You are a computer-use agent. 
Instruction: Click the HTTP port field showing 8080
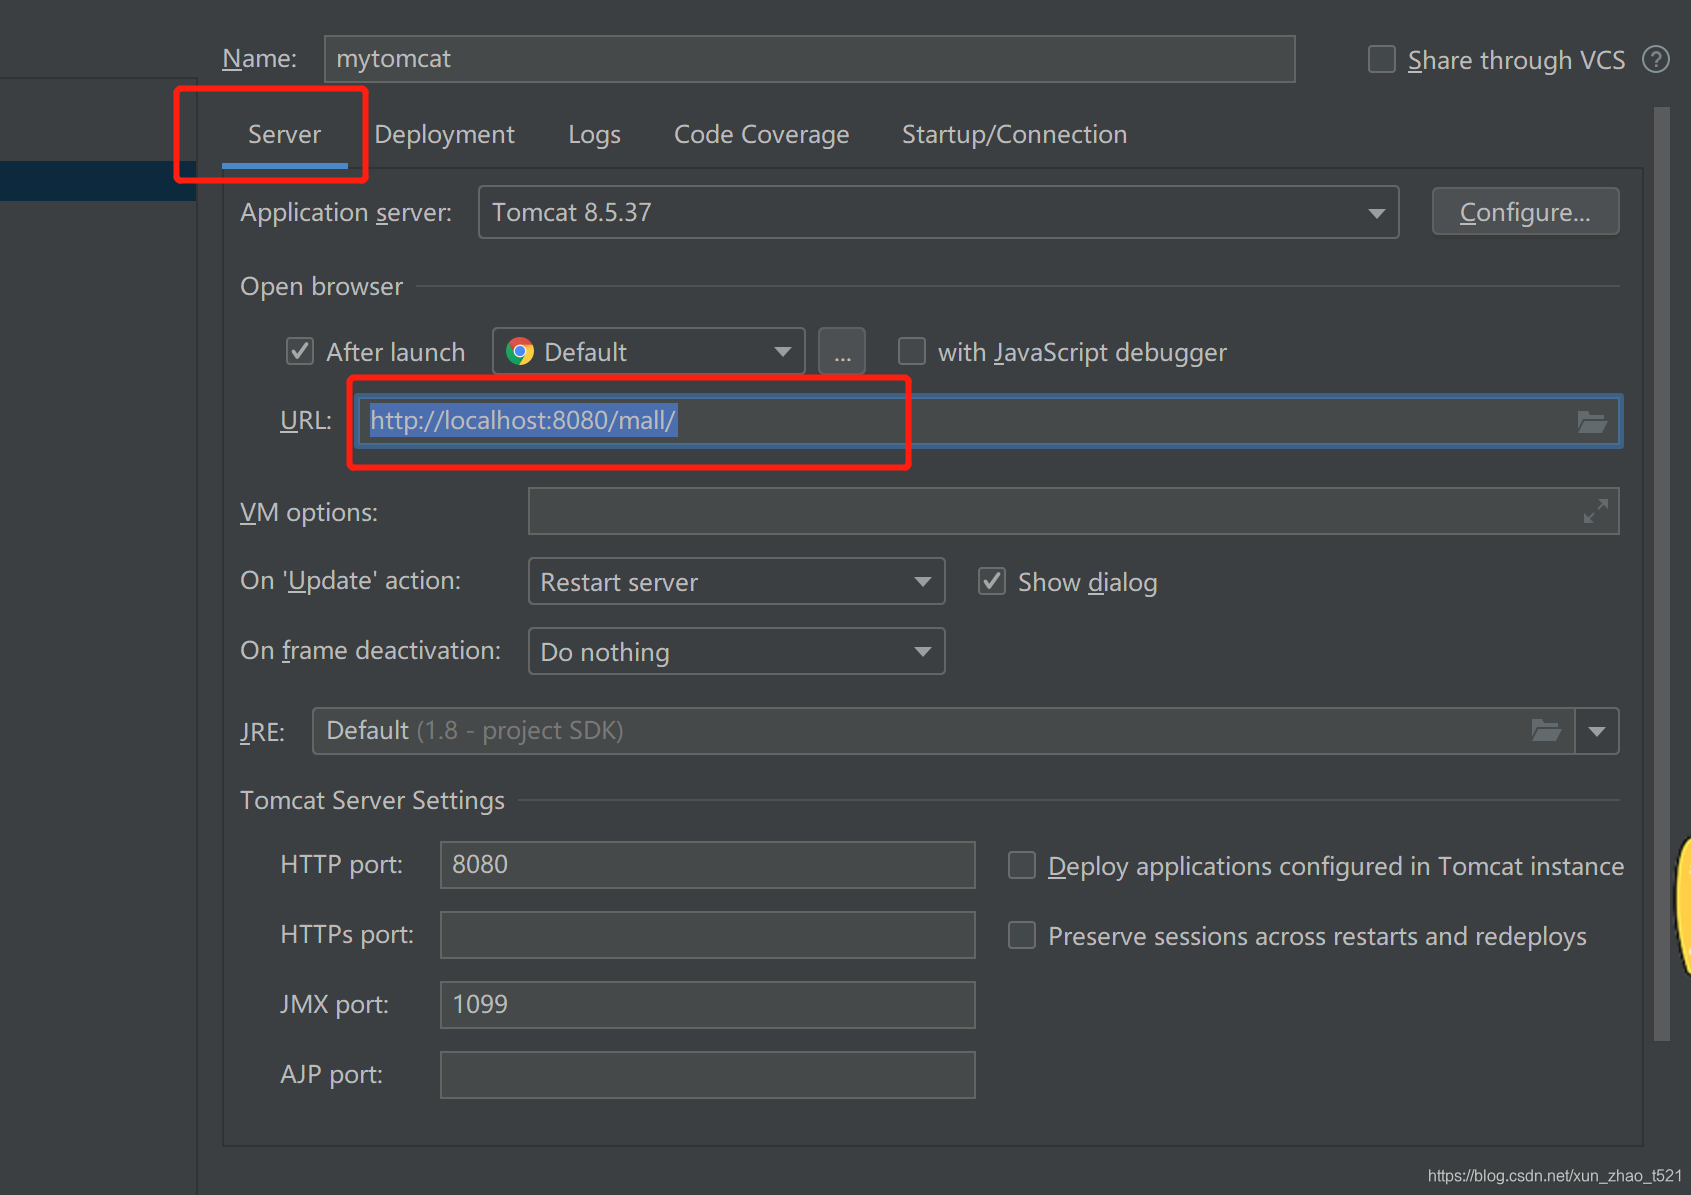(707, 865)
